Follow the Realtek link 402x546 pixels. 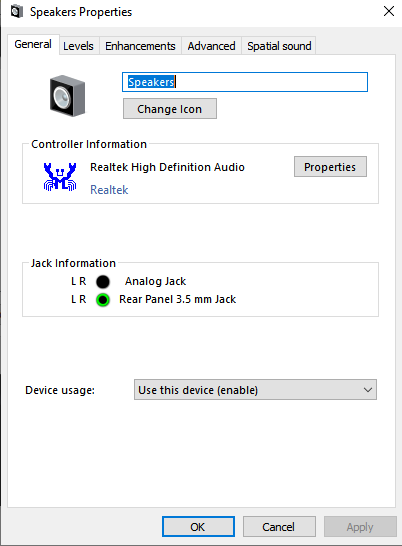(x=109, y=190)
